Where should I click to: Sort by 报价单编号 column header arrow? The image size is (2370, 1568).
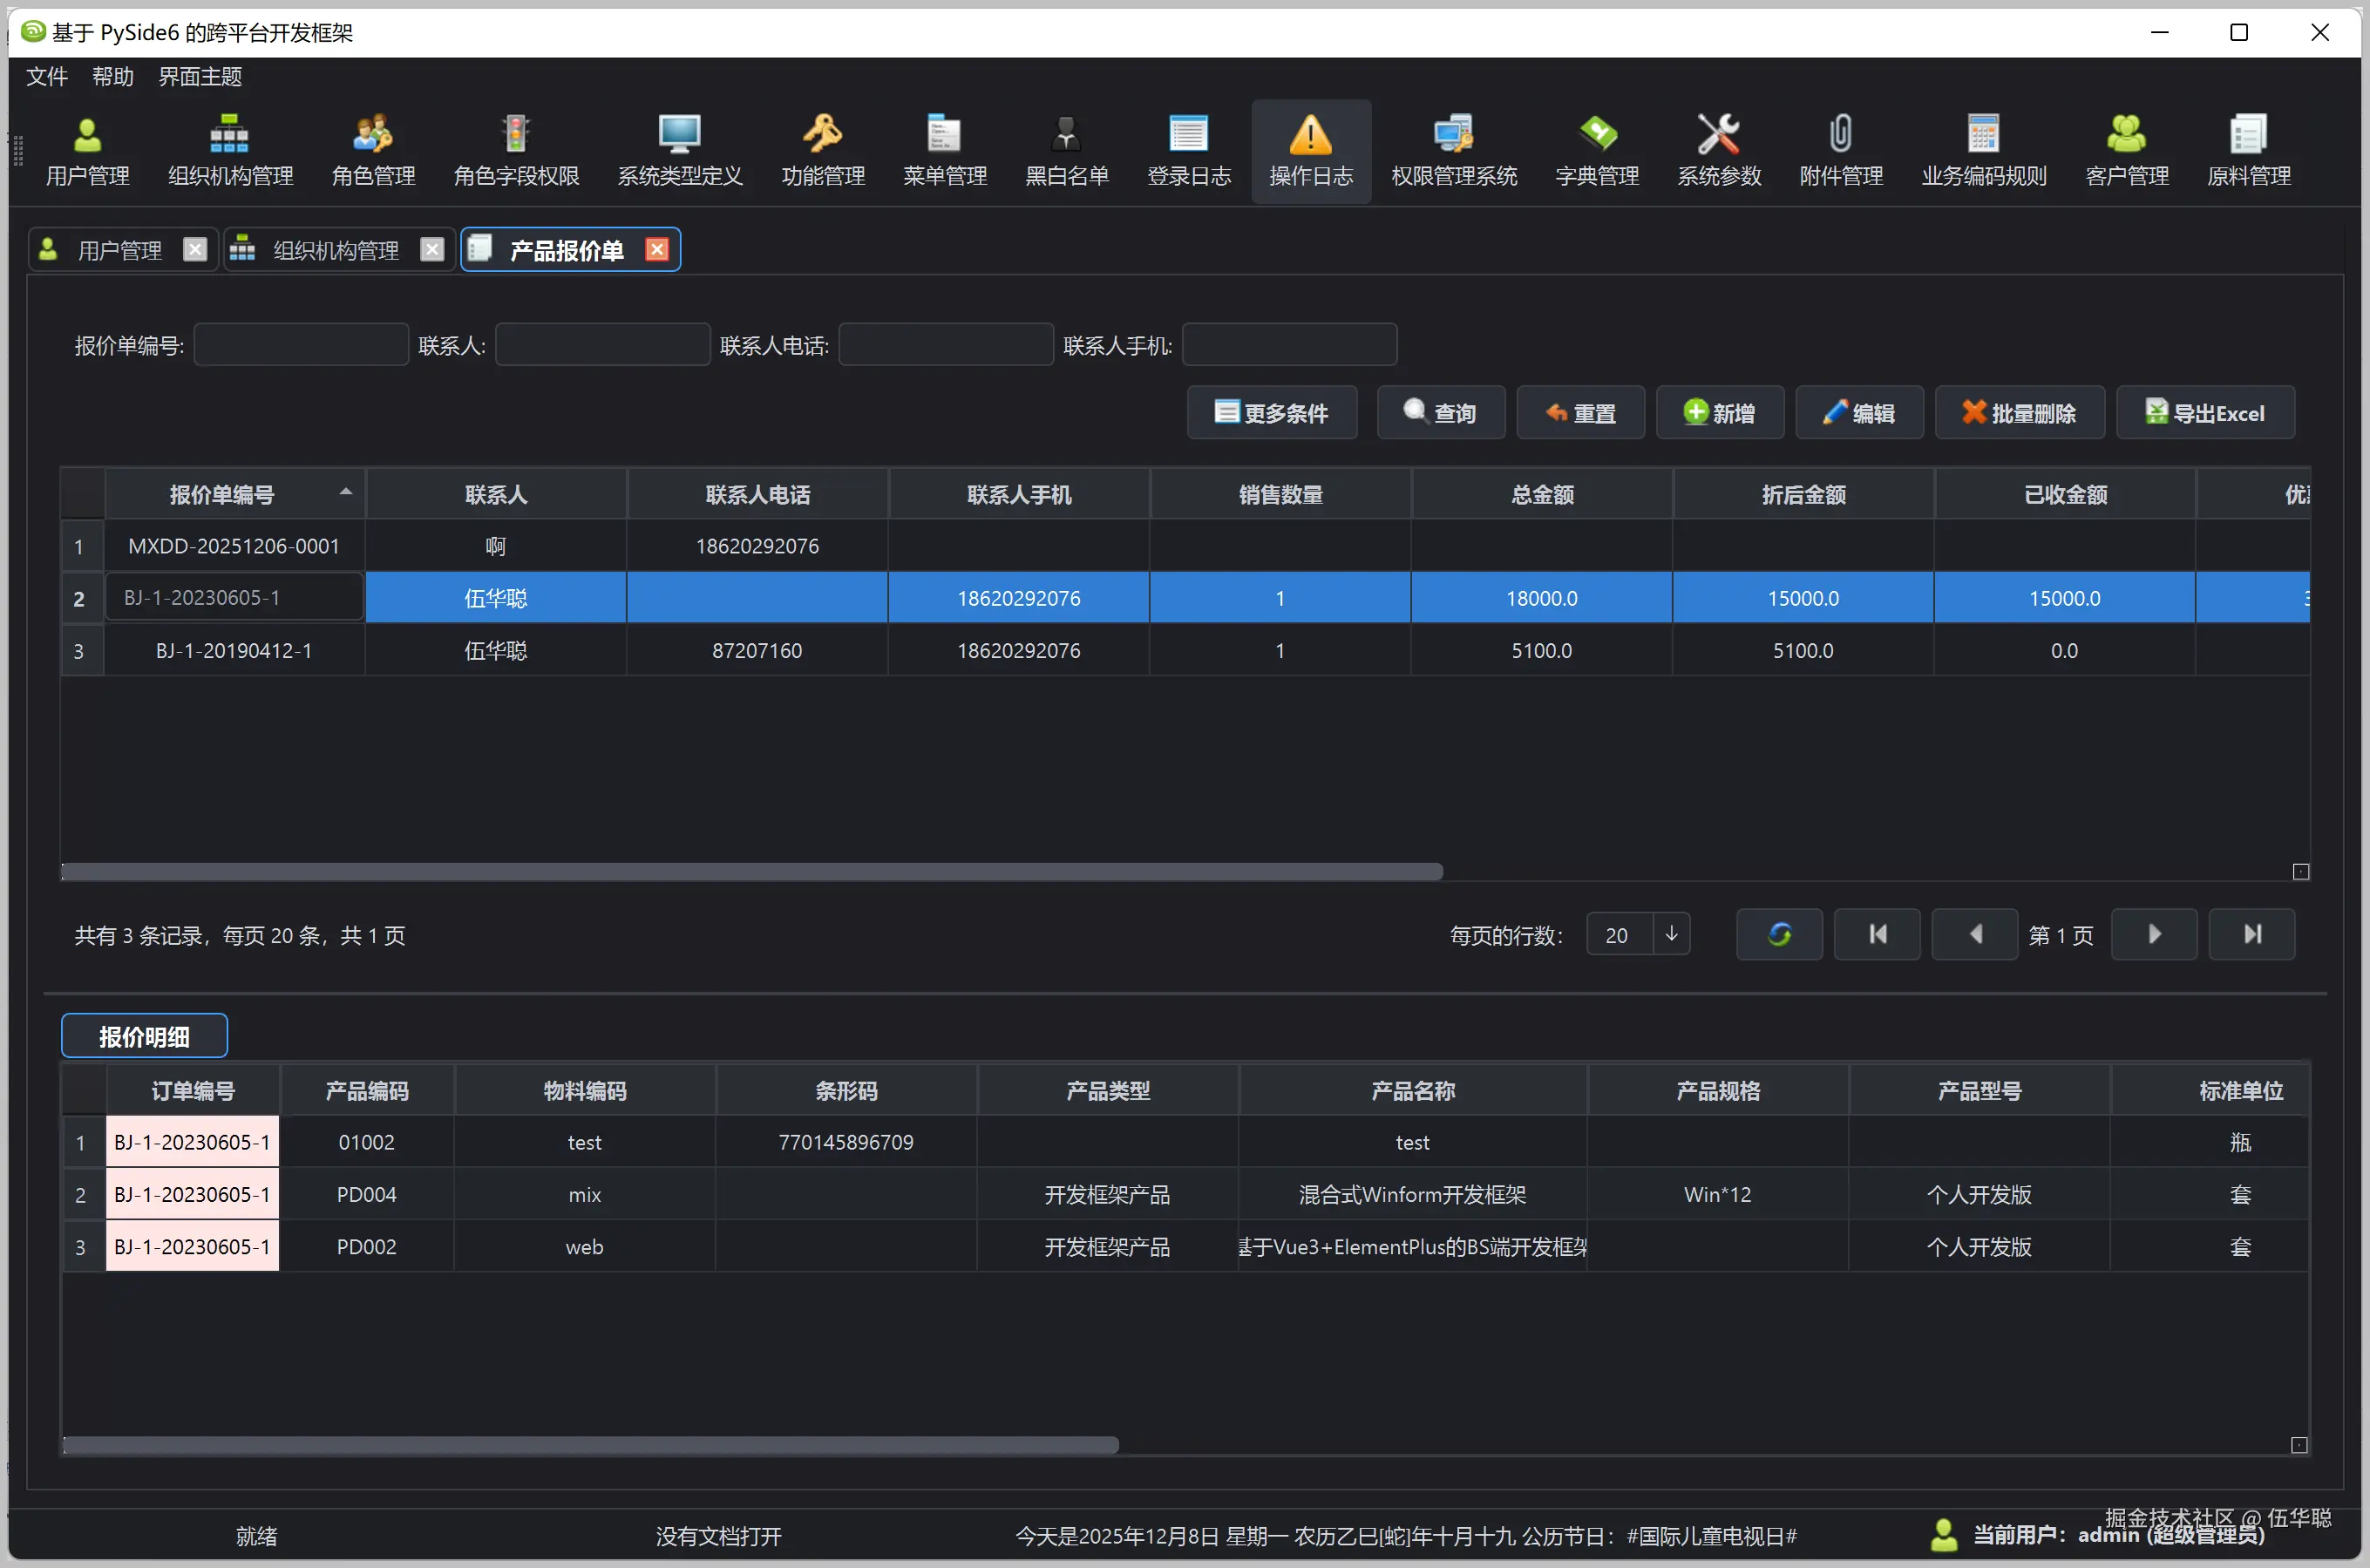[x=345, y=492]
